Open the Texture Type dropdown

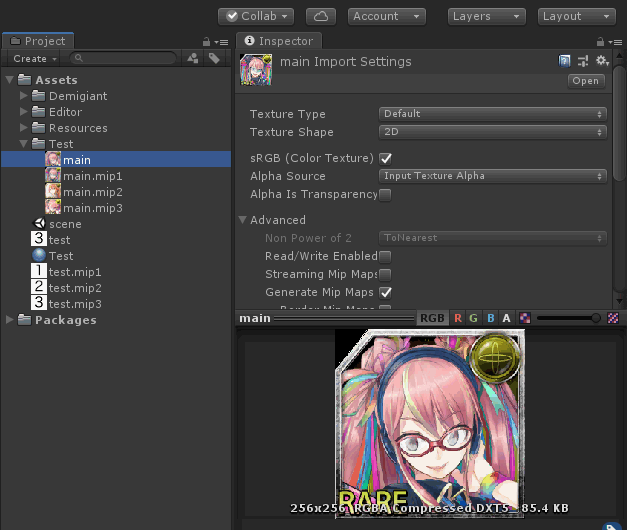pyautogui.click(x=493, y=114)
